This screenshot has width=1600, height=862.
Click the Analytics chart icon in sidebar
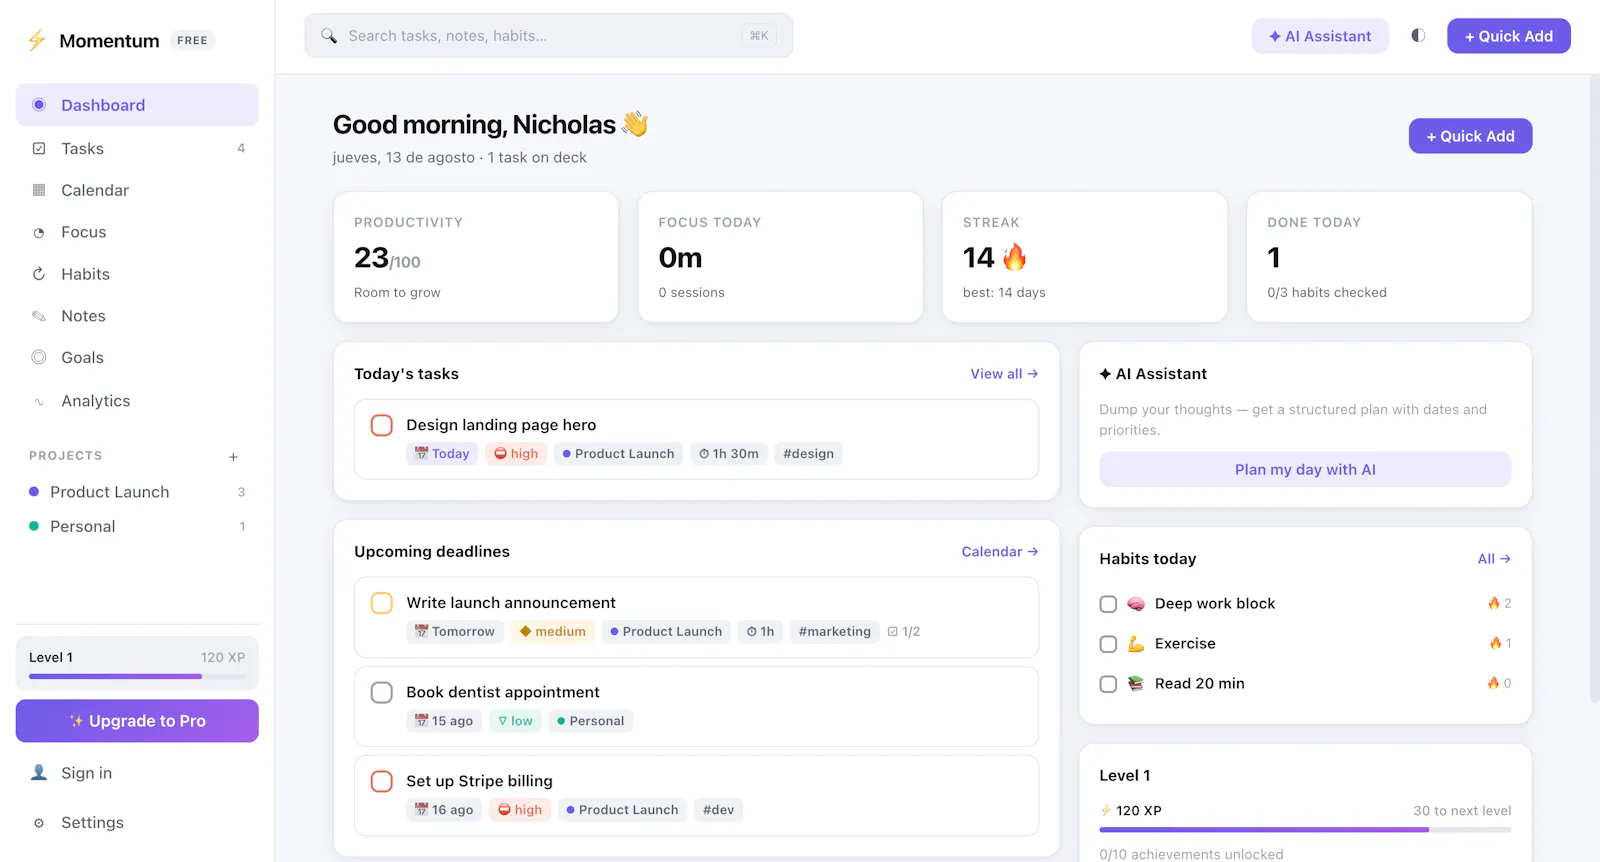pyautogui.click(x=39, y=401)
